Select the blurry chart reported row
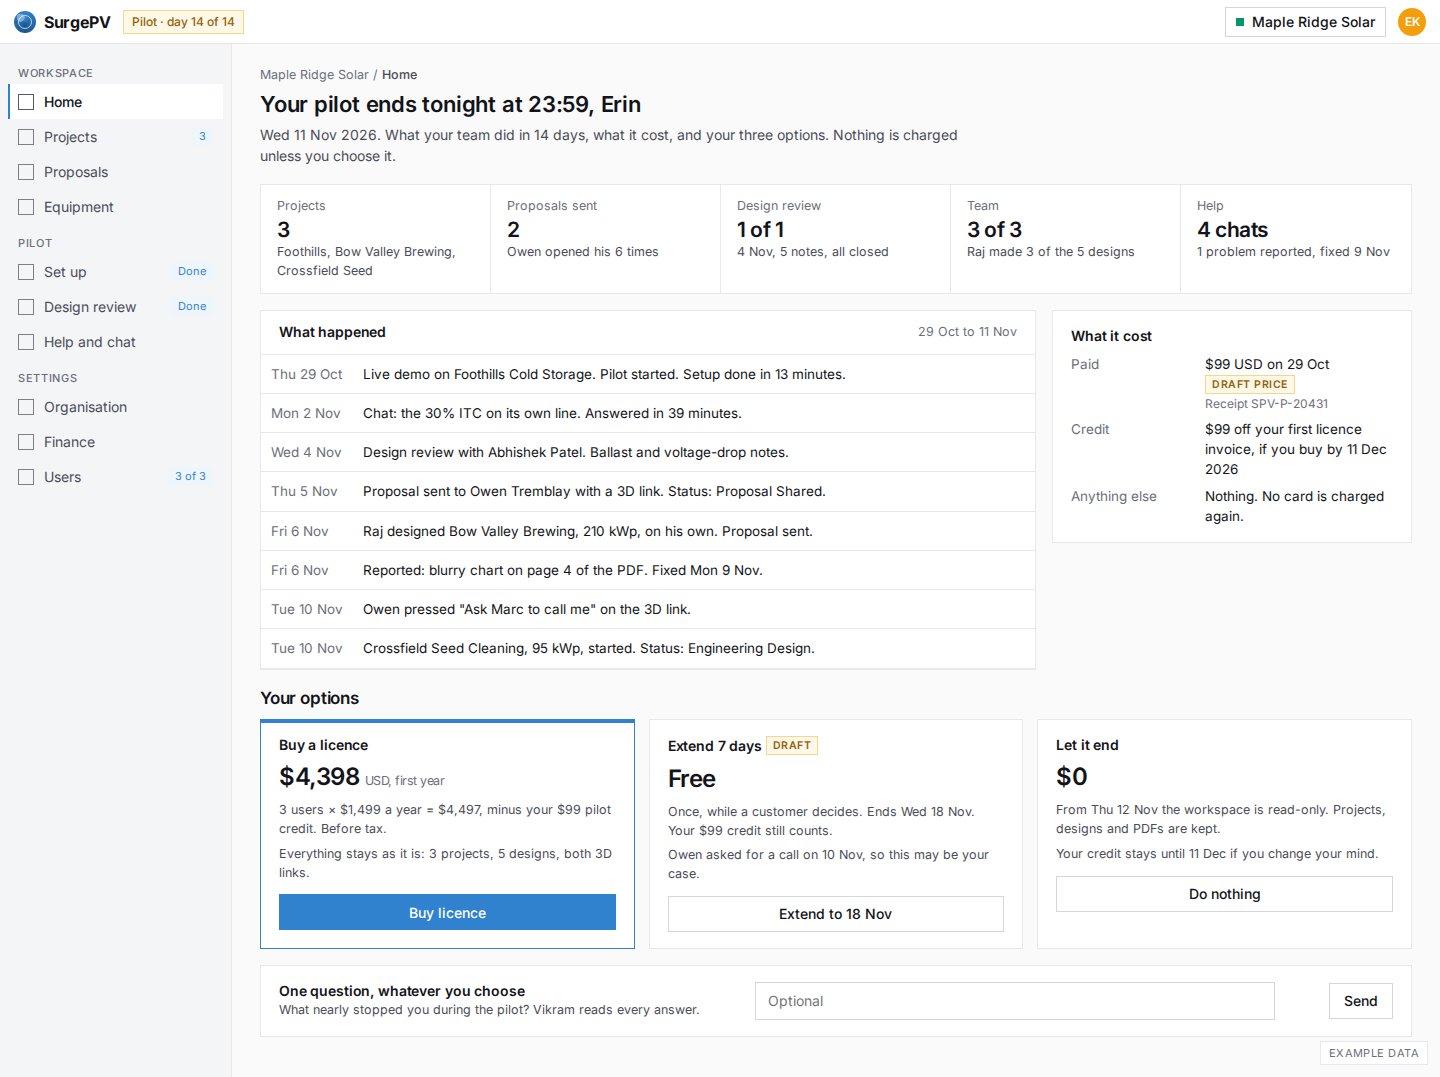The height and width of the screenshot is (1077, 1440). pos(648,570)
